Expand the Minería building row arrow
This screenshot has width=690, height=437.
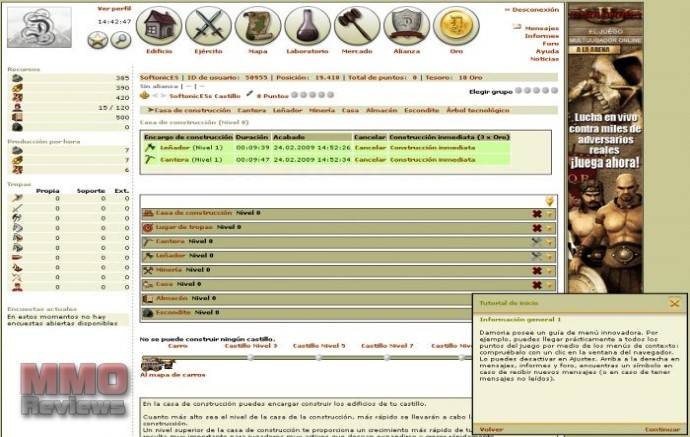coord(549,270)
